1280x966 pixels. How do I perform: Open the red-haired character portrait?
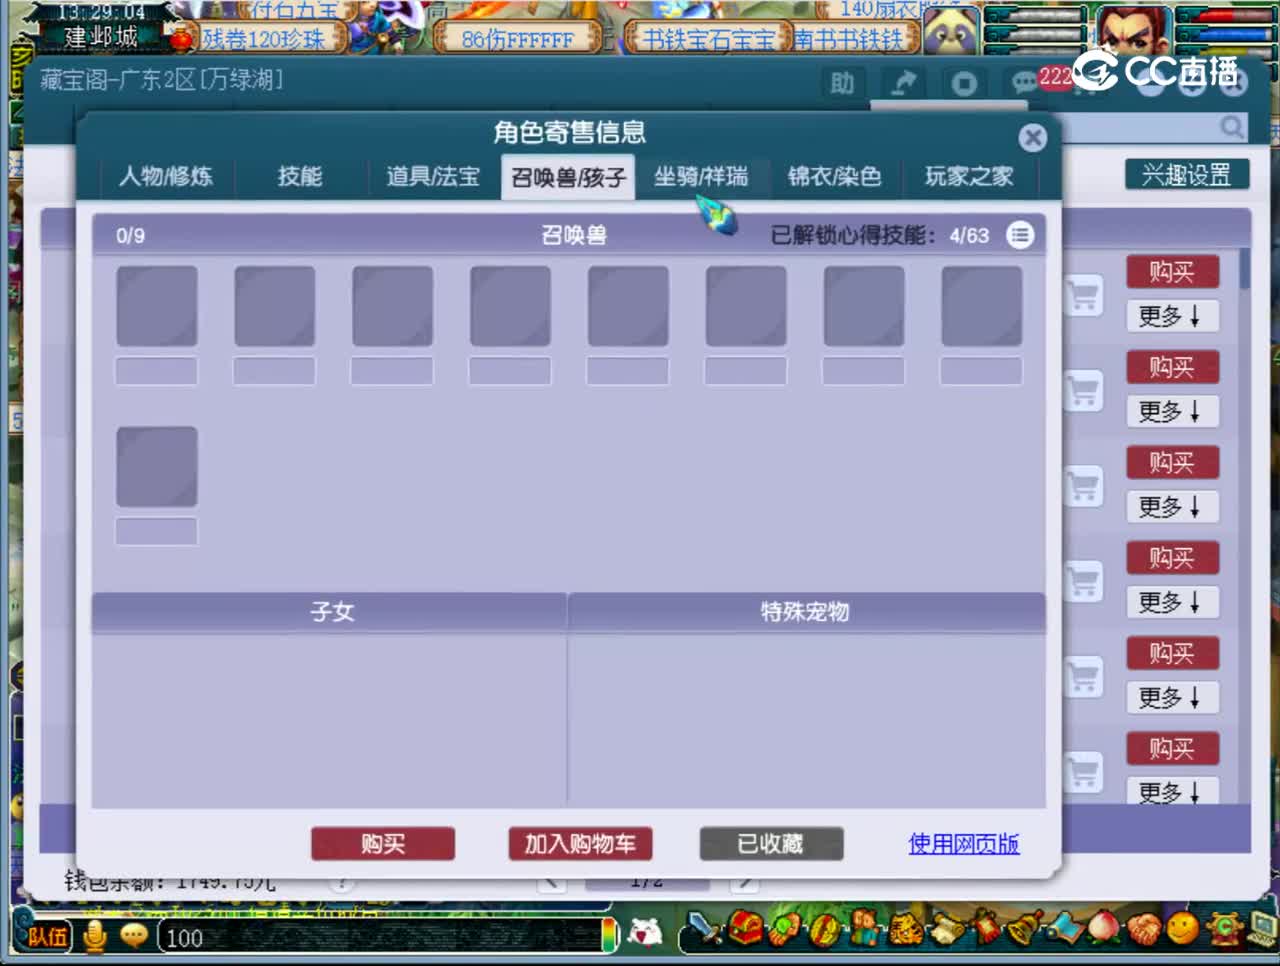[1132, 32]
